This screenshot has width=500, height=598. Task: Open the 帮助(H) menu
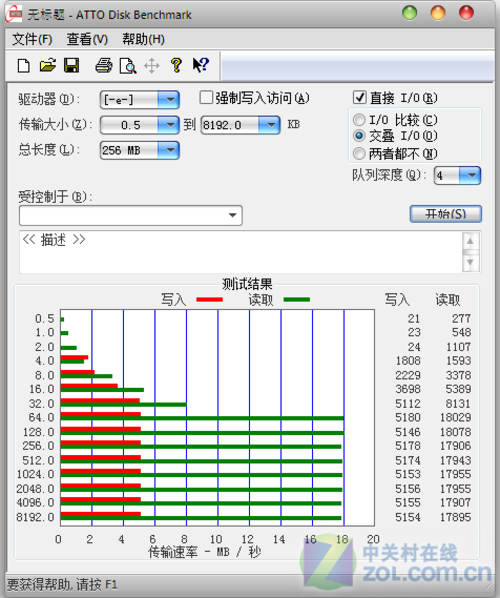click(143, 39)
